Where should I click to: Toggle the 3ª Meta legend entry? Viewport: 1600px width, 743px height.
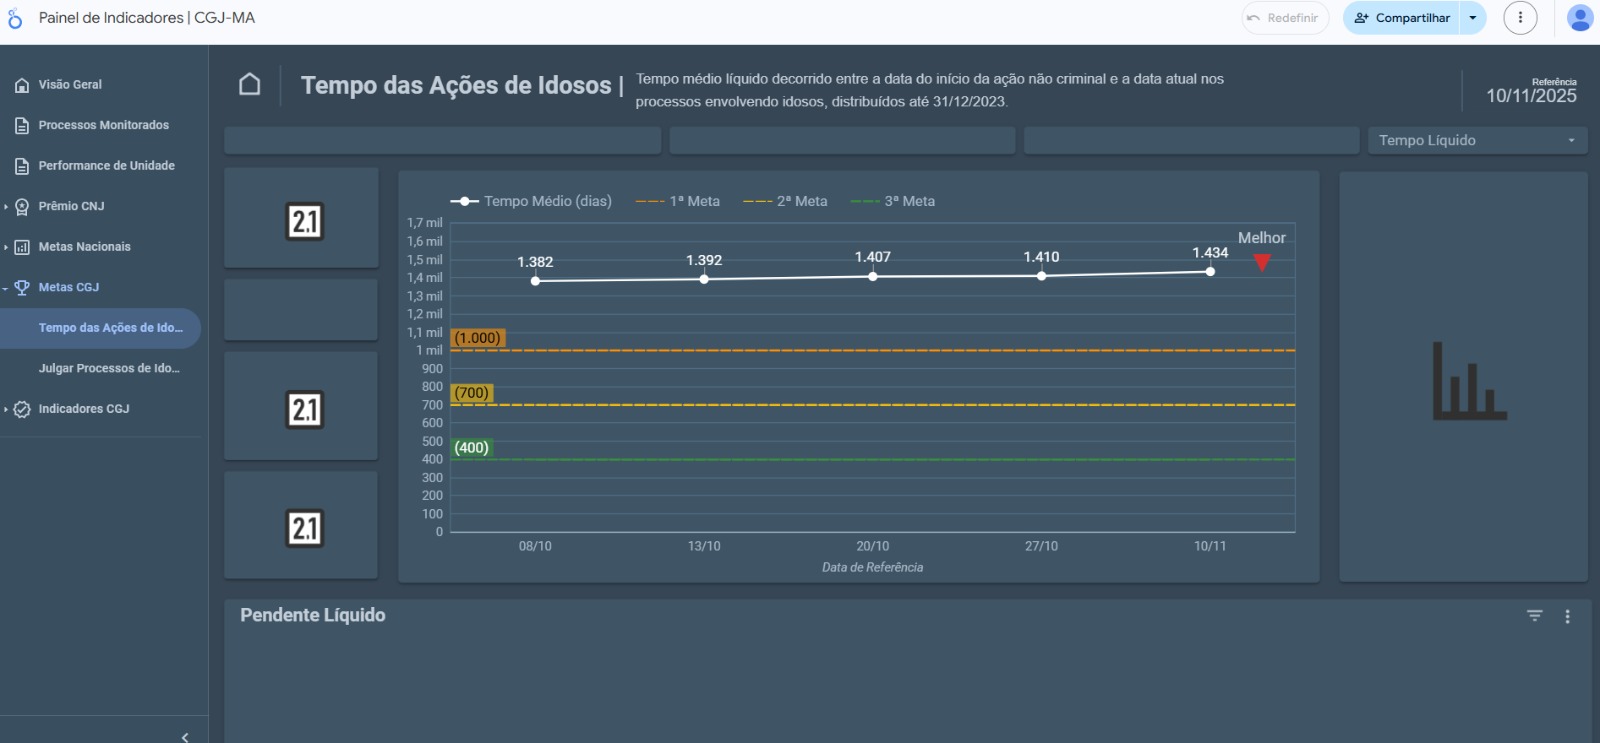[893, 201]
